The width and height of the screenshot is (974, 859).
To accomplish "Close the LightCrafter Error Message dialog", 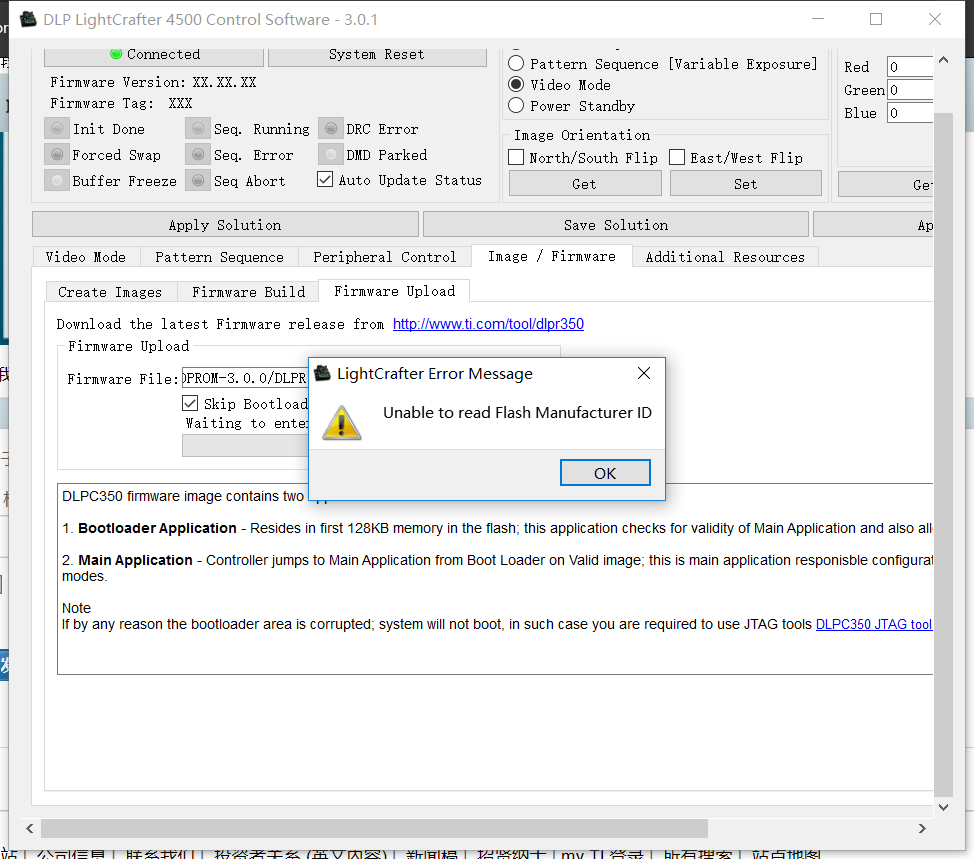I will click(x=644, y=373).
